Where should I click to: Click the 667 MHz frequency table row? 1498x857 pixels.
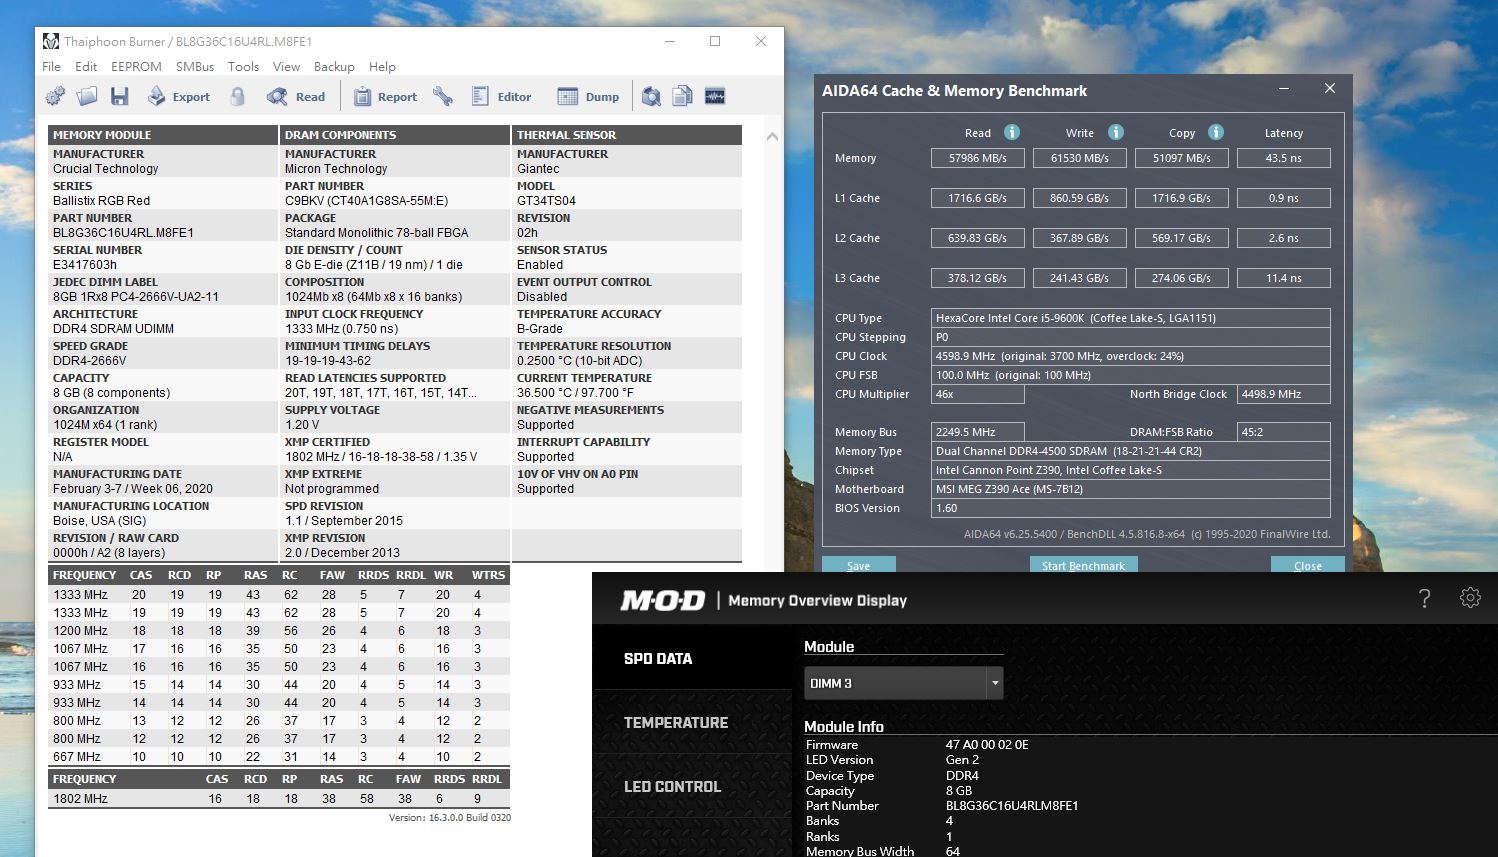279,757
